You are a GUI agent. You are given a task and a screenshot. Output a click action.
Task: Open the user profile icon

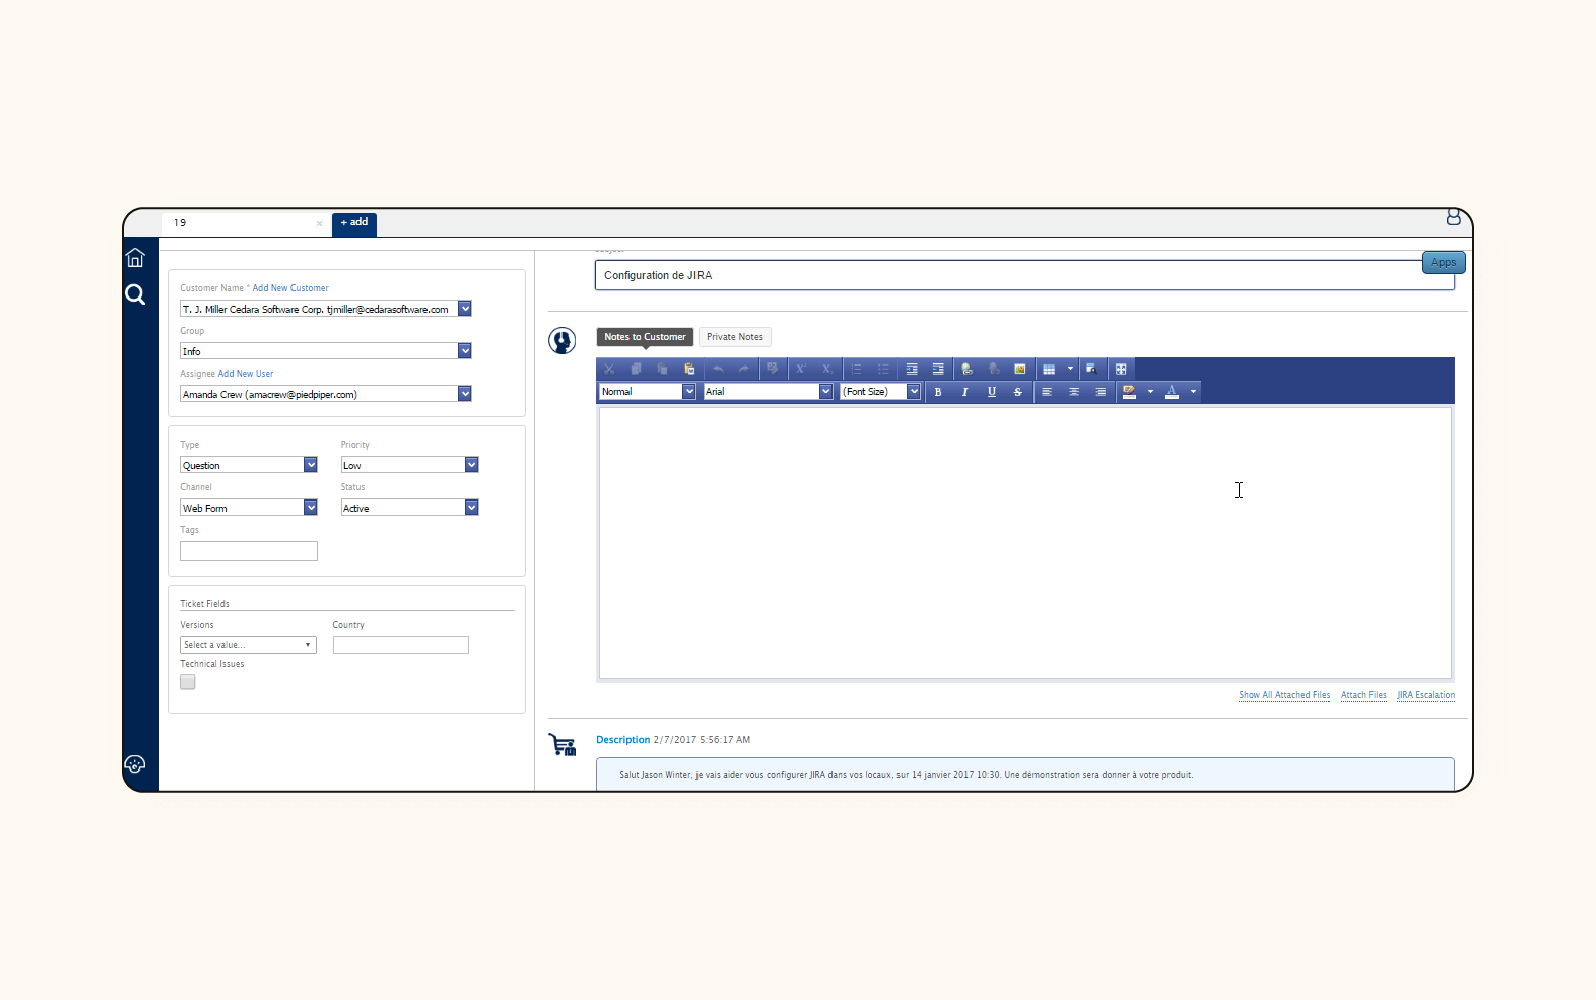click(1454, 217)
